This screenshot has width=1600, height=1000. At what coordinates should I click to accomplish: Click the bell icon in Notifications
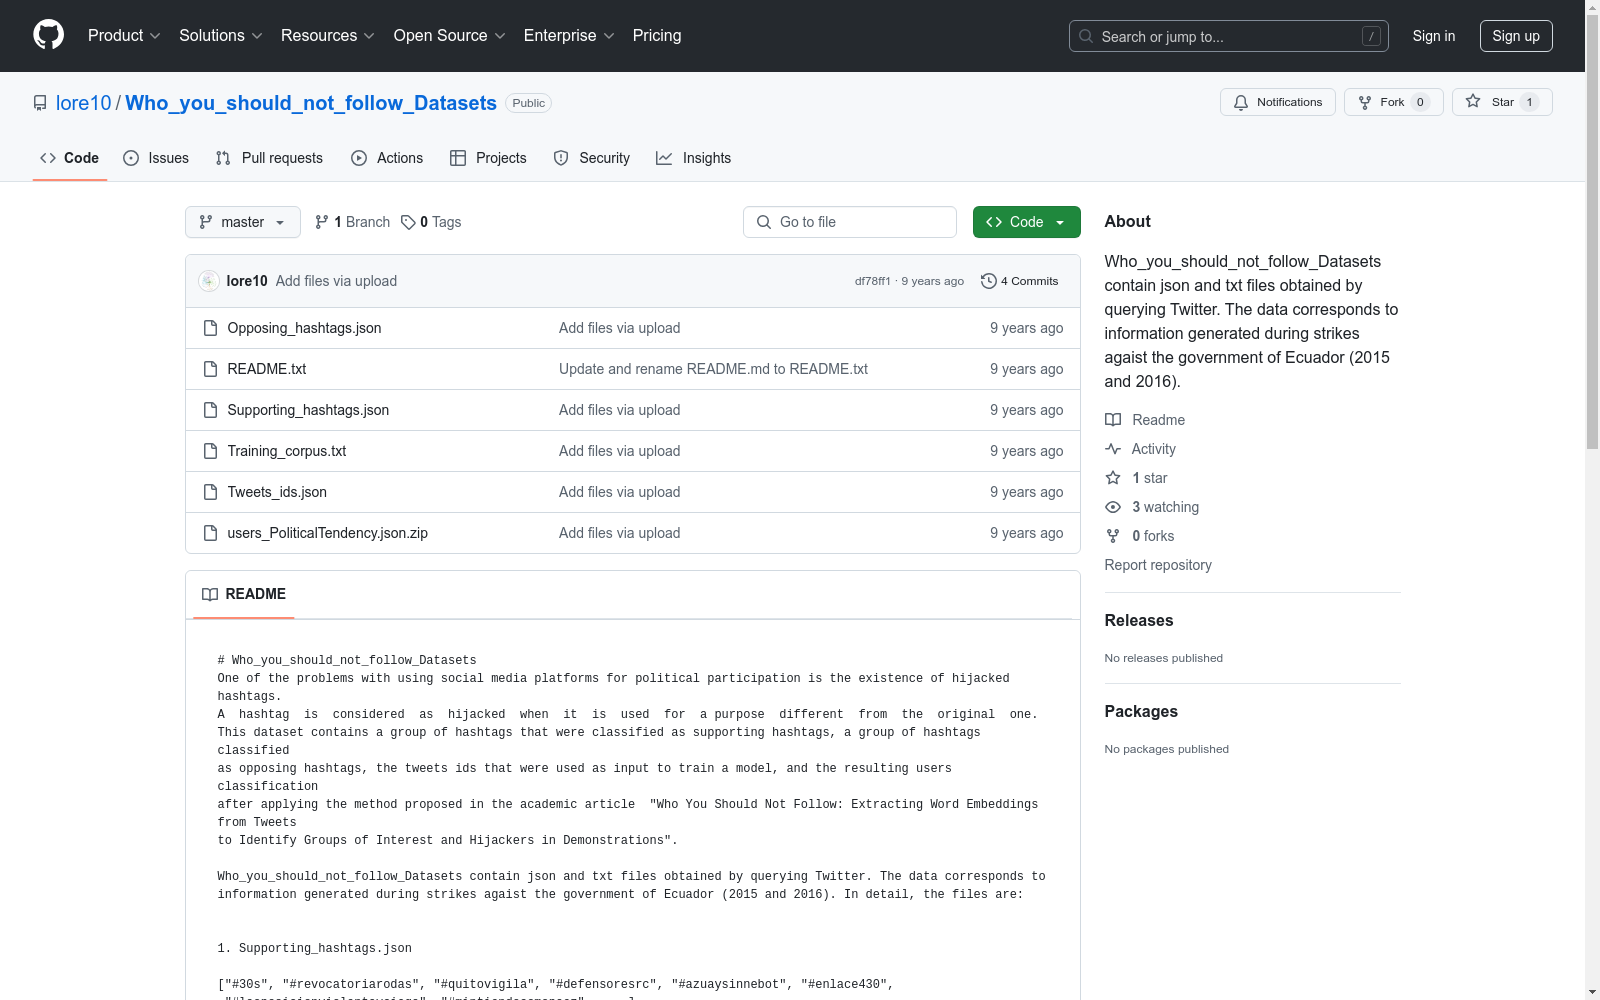click(1241, 102)
